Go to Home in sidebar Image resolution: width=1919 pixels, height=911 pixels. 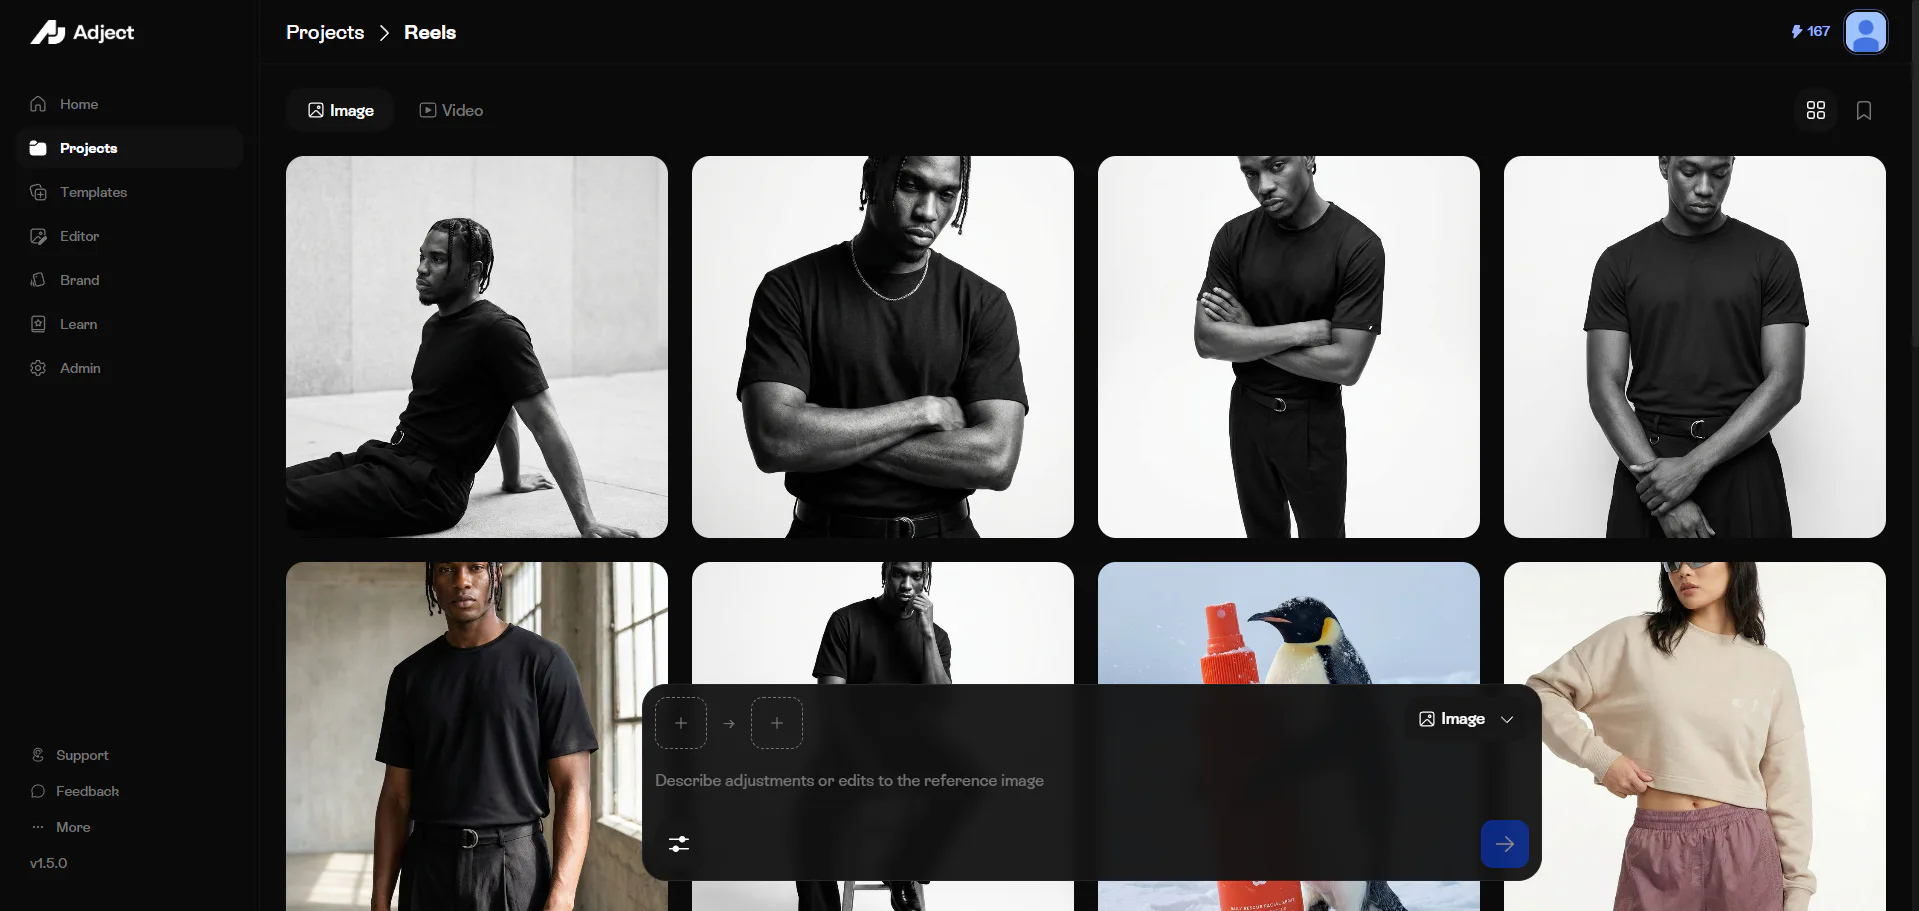130,104
